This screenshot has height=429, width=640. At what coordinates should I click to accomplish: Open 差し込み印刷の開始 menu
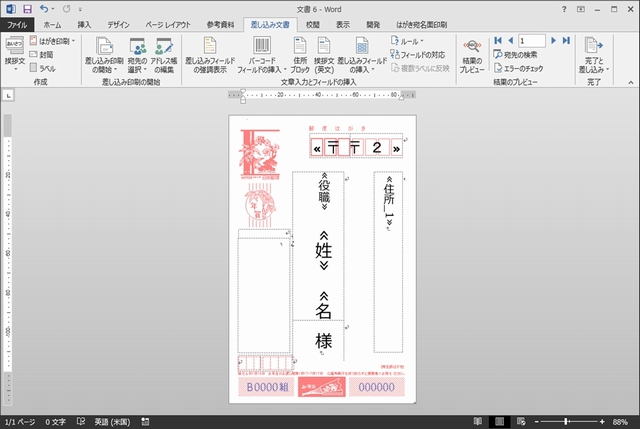104,55
